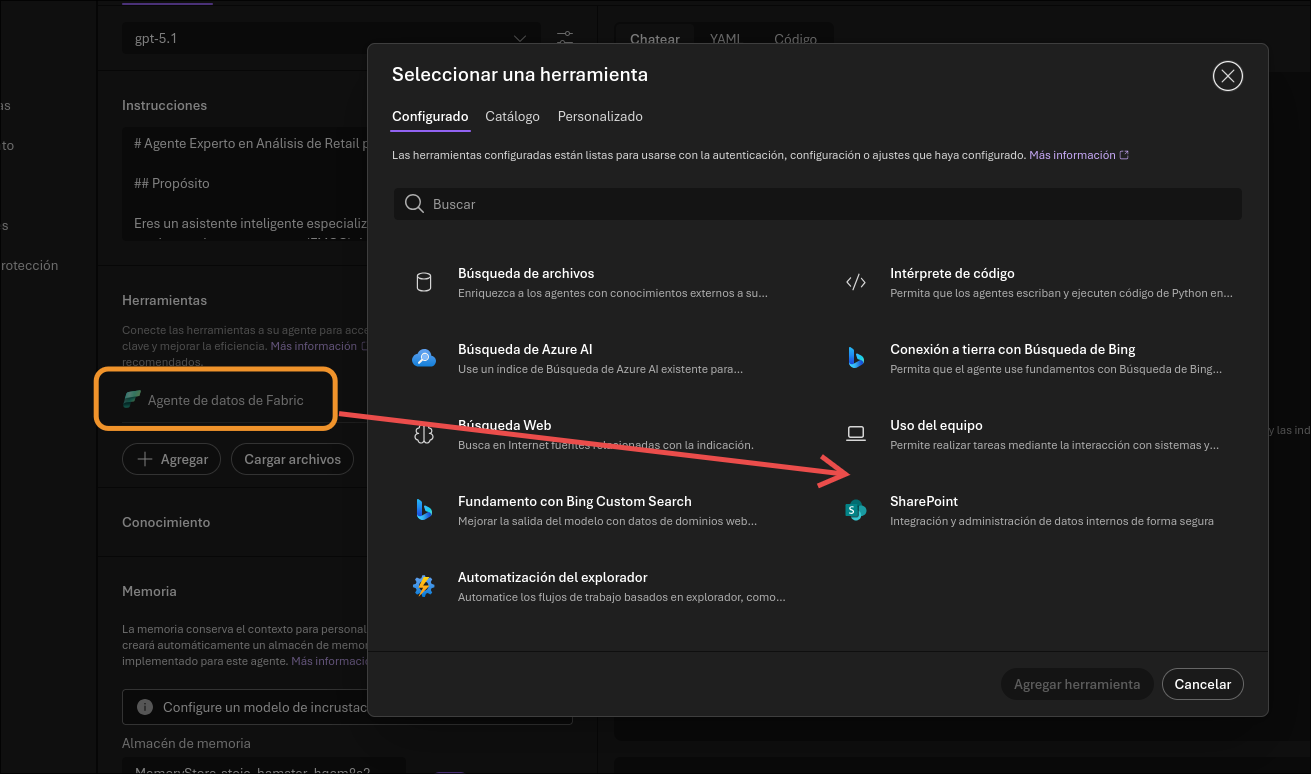Screen dimensions: 1311x774
Task: Select Intérprete de código tool title
Action: click(x=952, y=273)
